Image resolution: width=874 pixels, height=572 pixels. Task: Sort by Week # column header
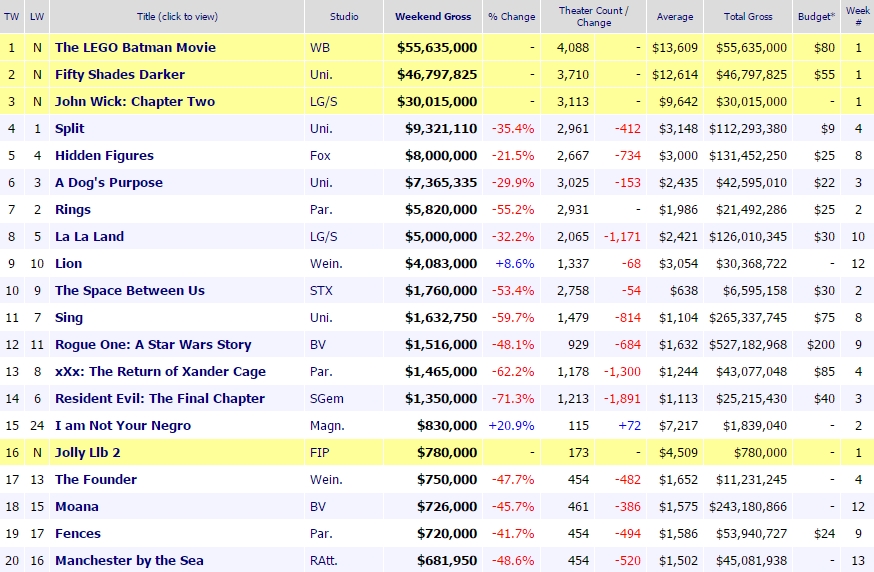(x=858, y=17)
